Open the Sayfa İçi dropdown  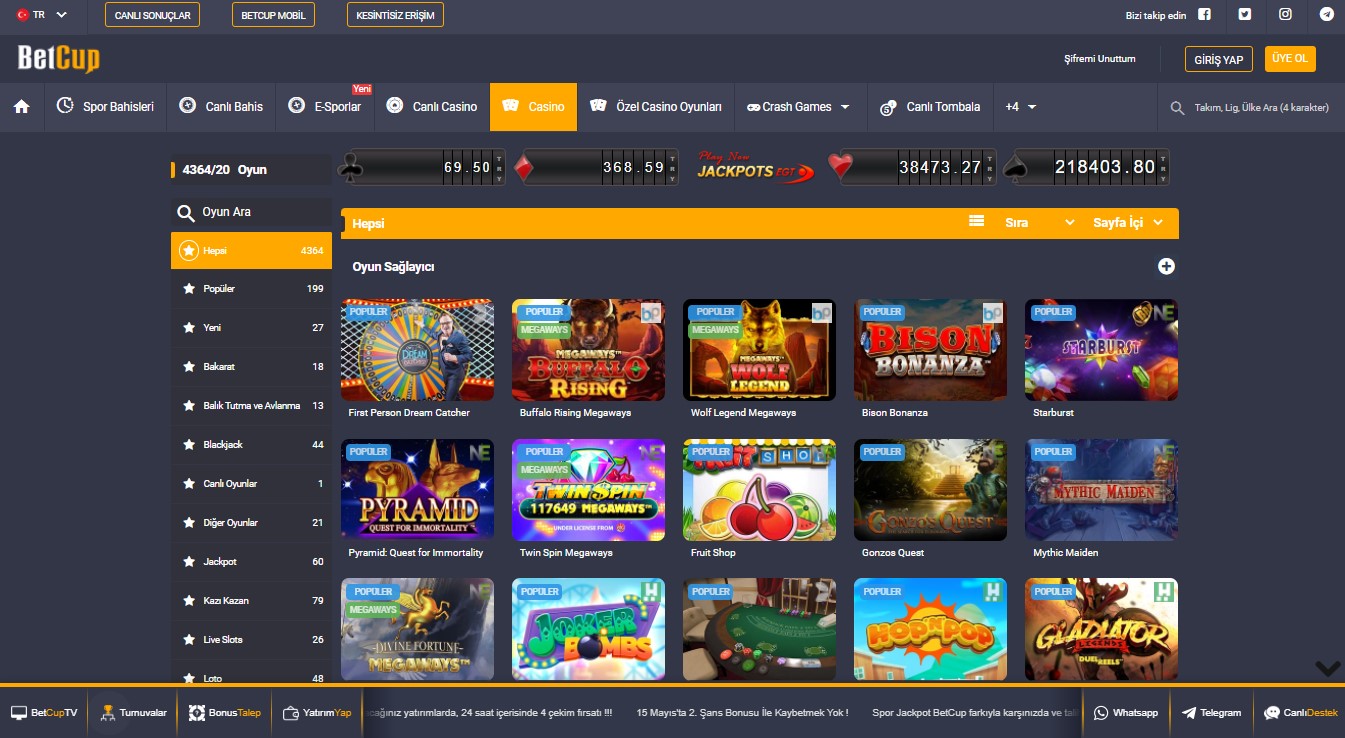click(1128, 222)
